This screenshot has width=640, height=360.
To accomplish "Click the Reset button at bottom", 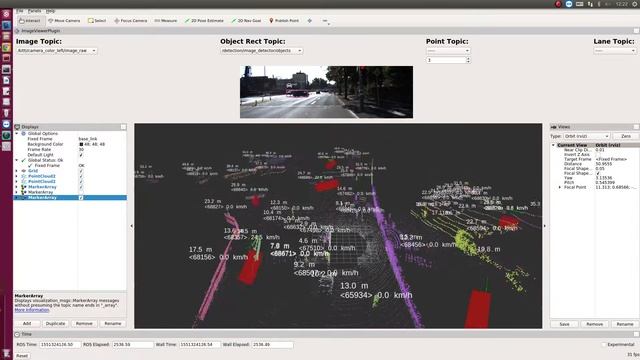I will coord(22,356).
